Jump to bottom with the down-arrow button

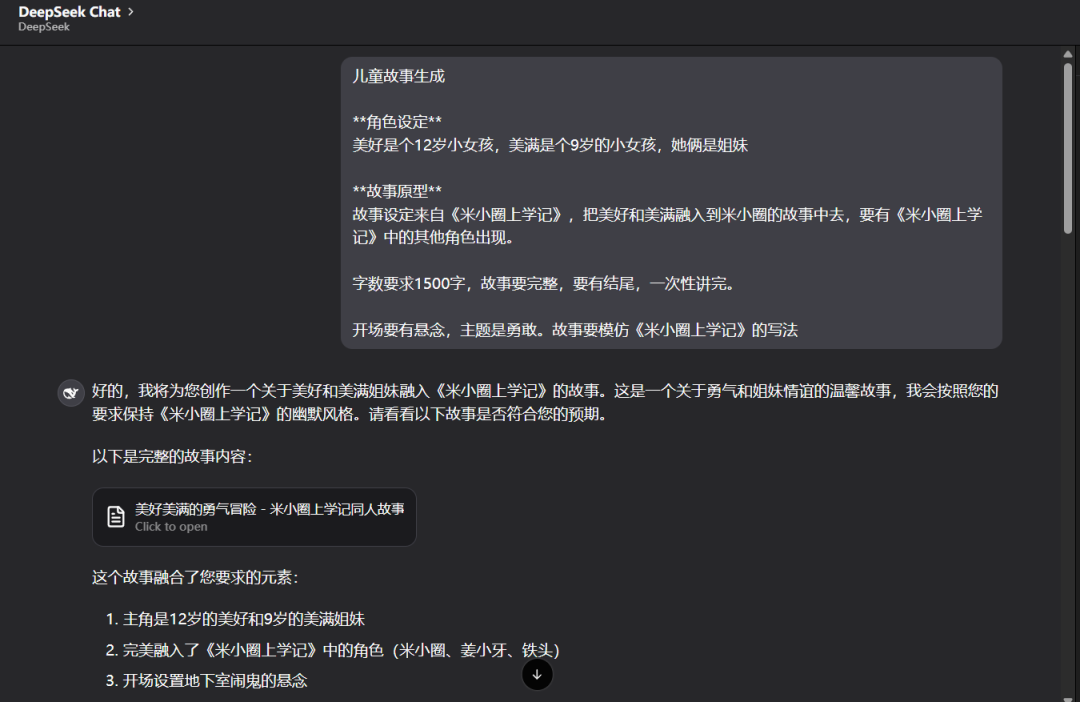point(537,674)
